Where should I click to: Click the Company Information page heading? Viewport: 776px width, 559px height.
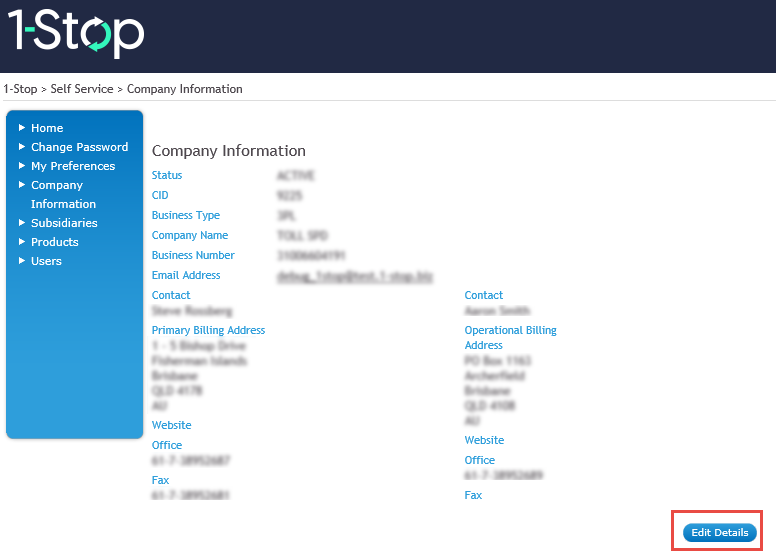click(x=228, y=151)
